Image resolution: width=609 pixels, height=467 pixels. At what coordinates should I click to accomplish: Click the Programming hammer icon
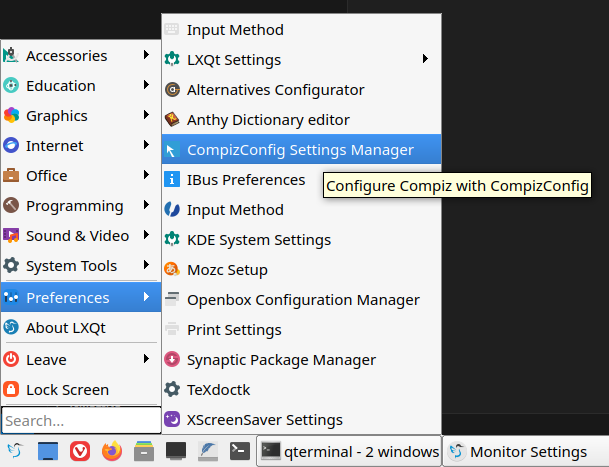tap(11, 205)
